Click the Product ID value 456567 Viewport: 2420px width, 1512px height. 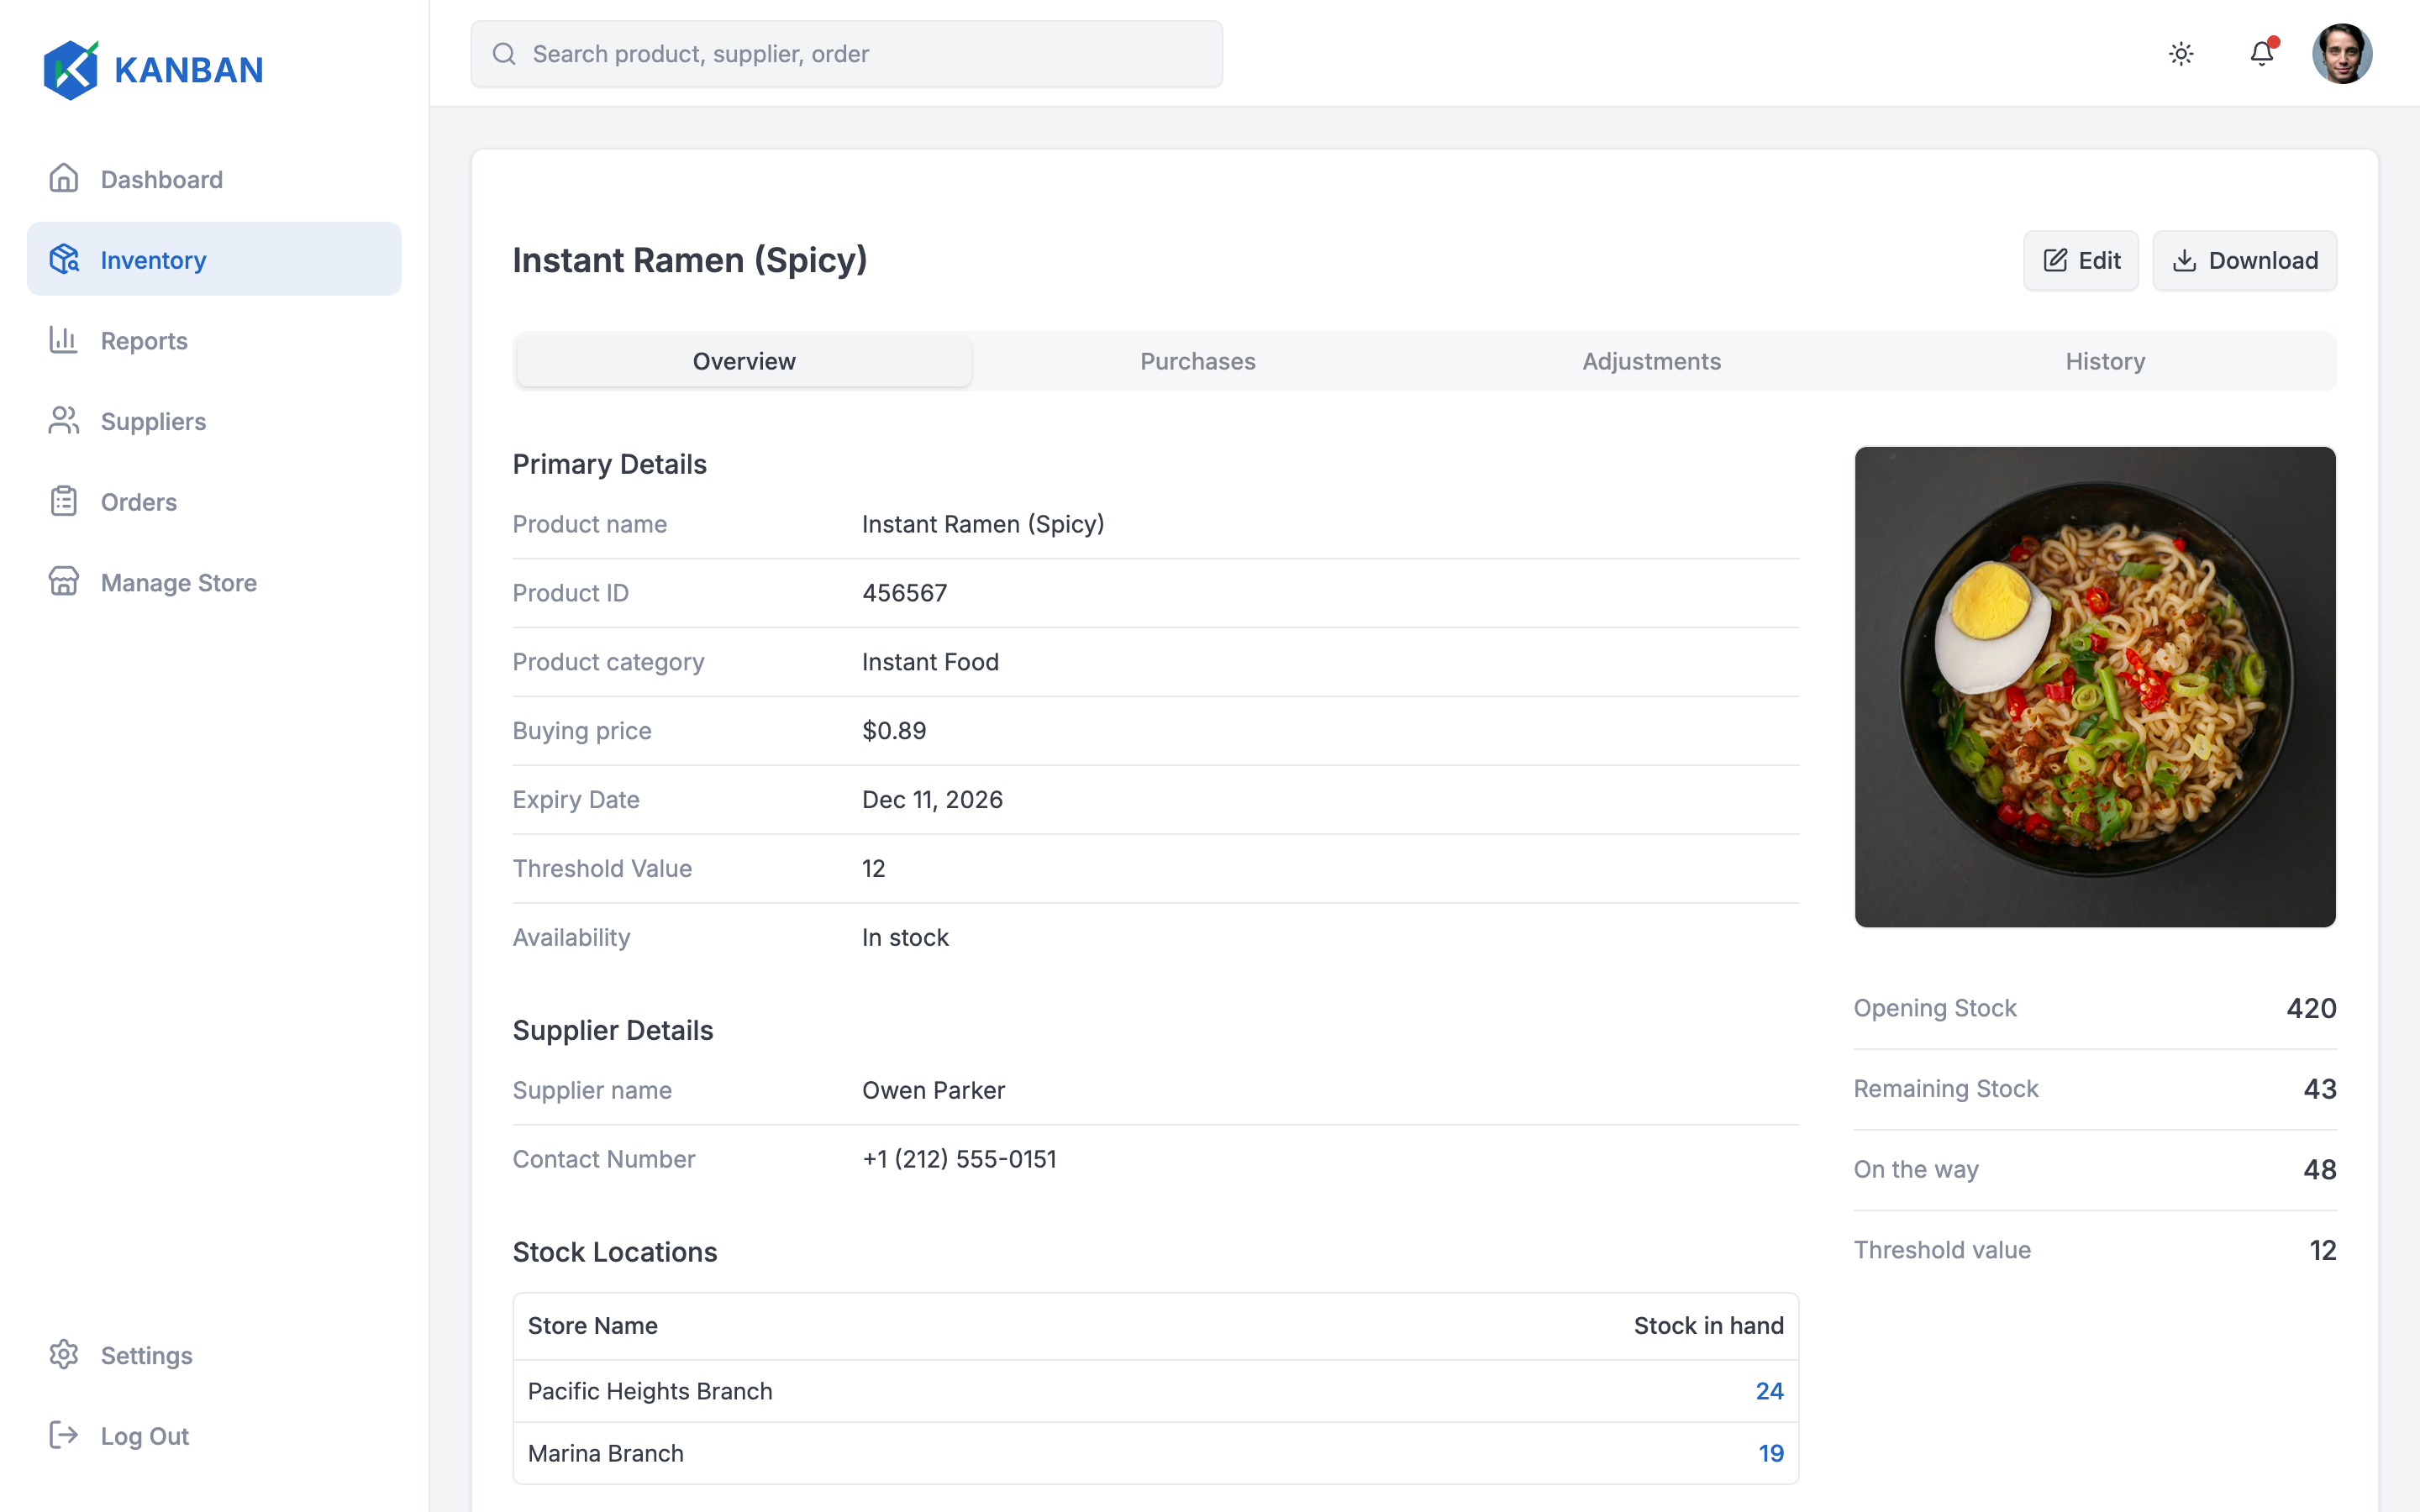pyautogui.click(x=904, y=593)
